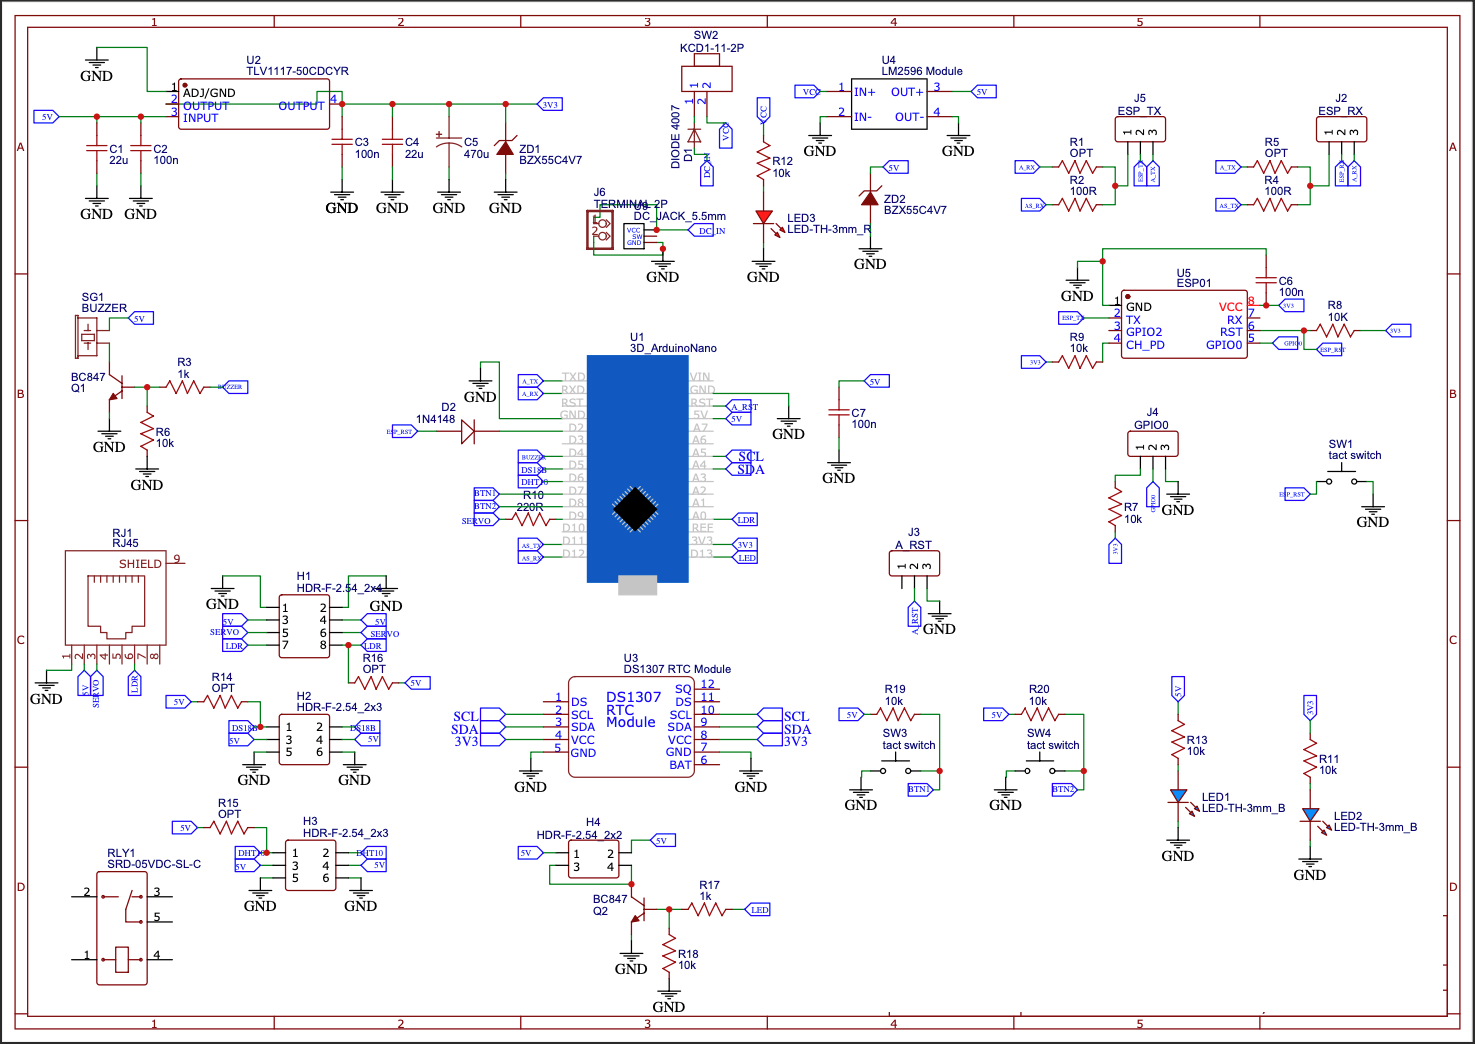Screen dimensions: 1475x1044
Task: Click the 1N4148 diode D2
Action: [x=466, y=431]
